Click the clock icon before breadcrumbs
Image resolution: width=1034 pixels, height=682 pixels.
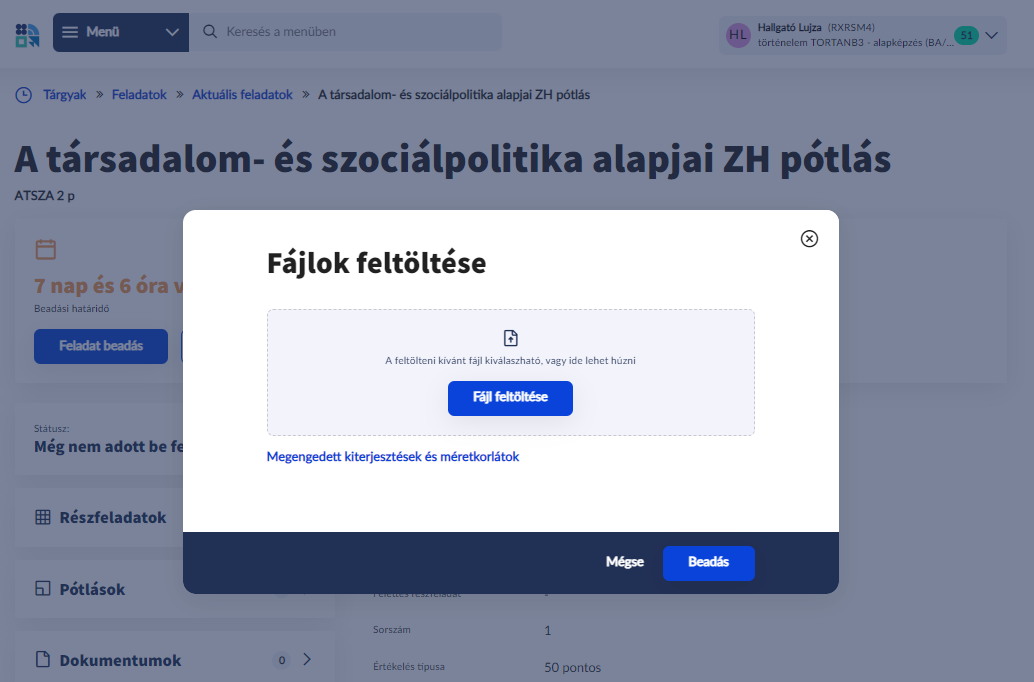click(23, 95)
